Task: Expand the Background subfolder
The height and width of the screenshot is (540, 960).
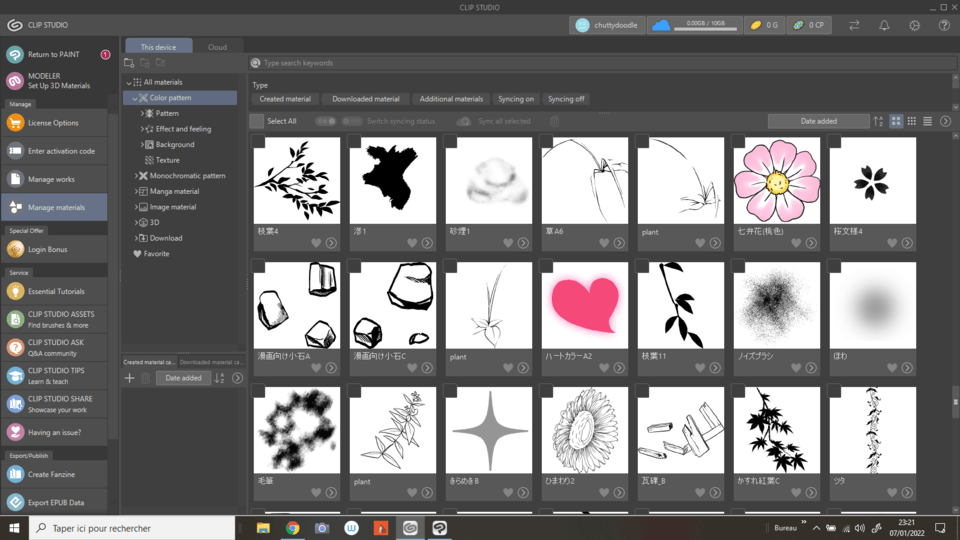Action: pyautogui.click(x=142, y=144)
